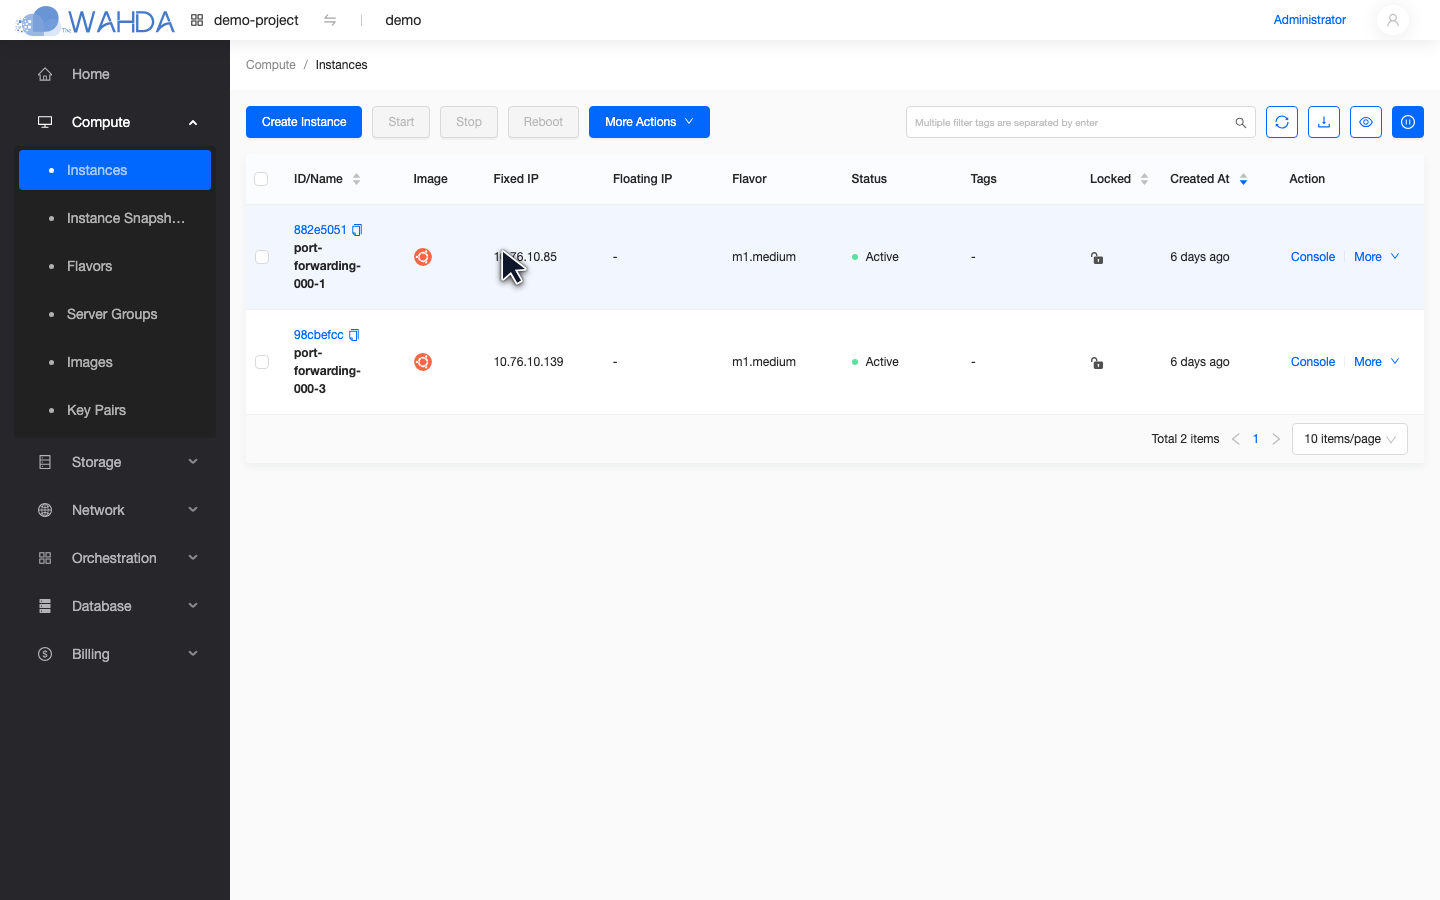
Task: Click the Database sidebar icon
Action: [45, 606]
